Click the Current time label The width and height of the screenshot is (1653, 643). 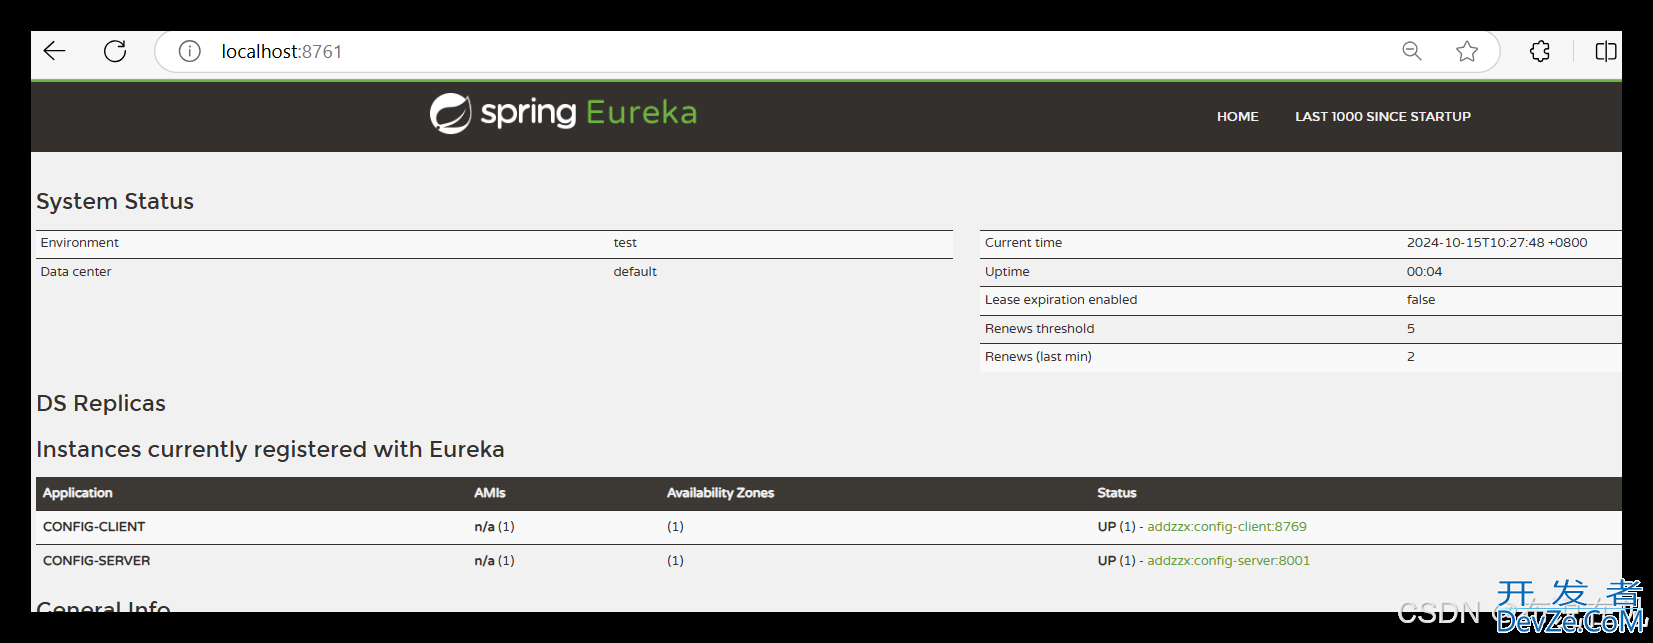[1023, 243]
